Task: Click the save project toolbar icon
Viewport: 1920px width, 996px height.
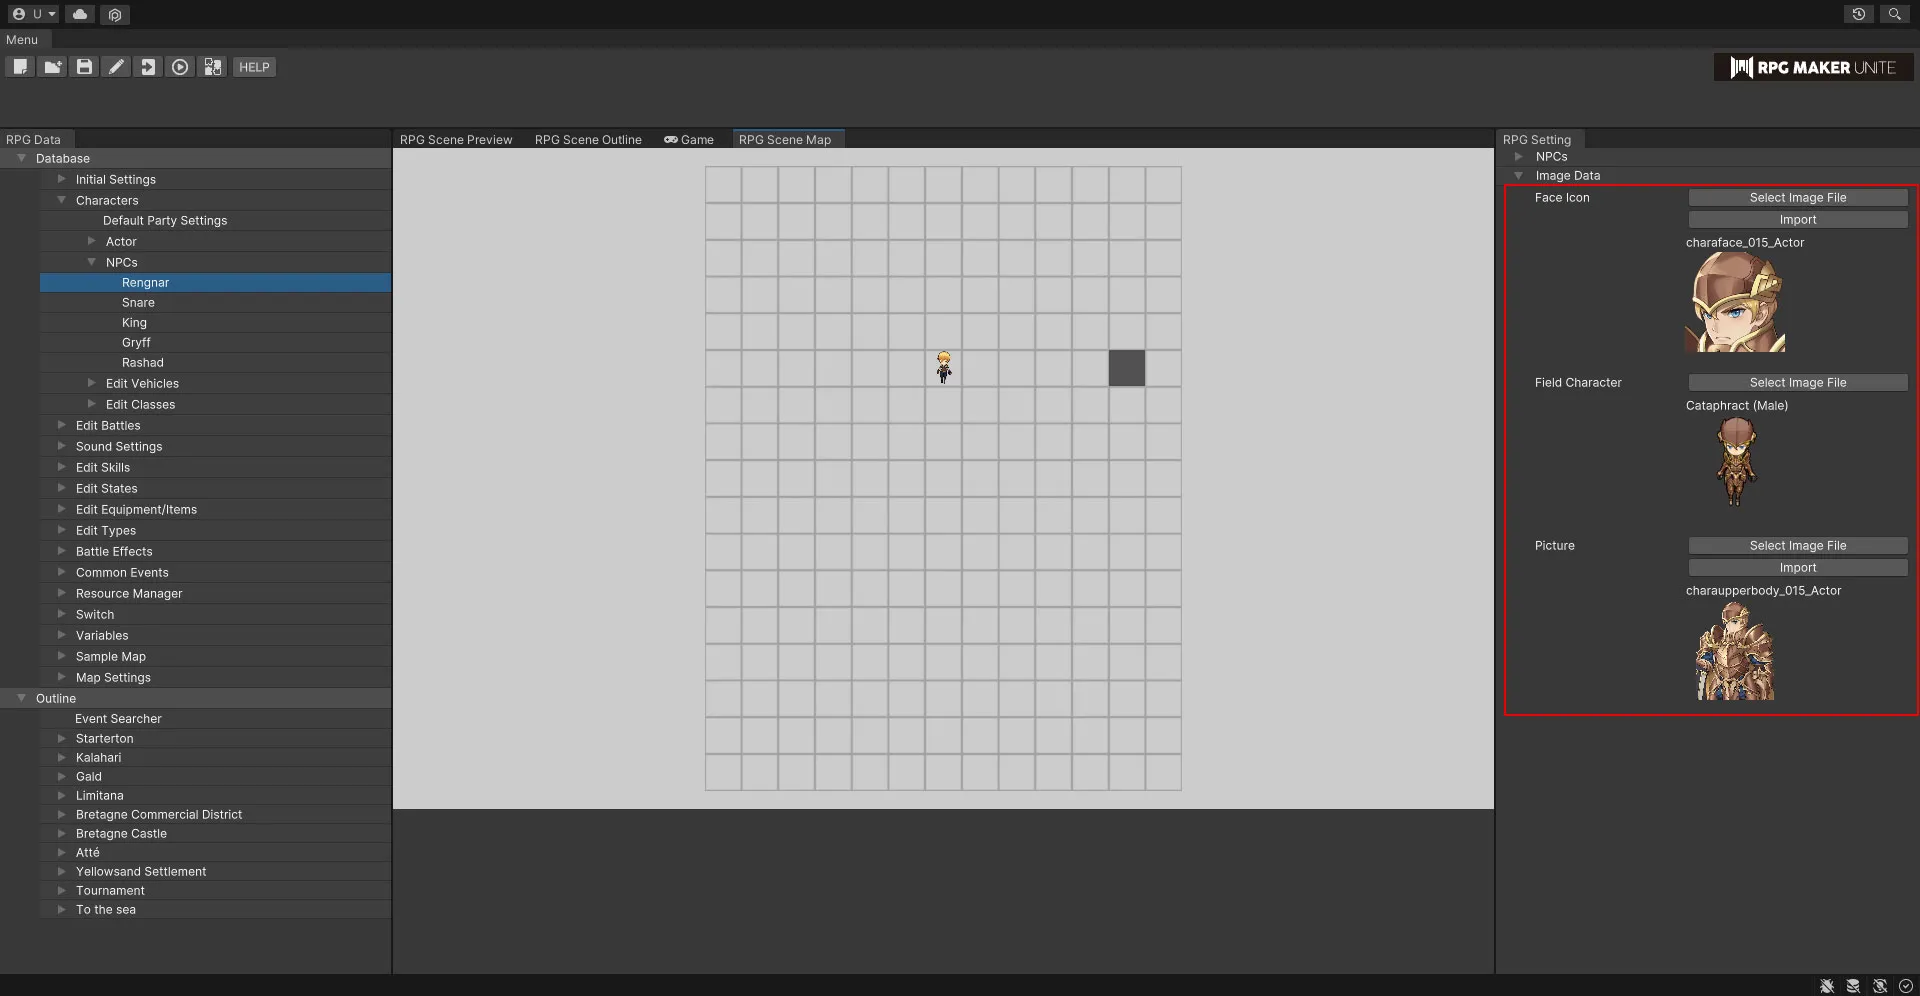Action: [84, 67]
